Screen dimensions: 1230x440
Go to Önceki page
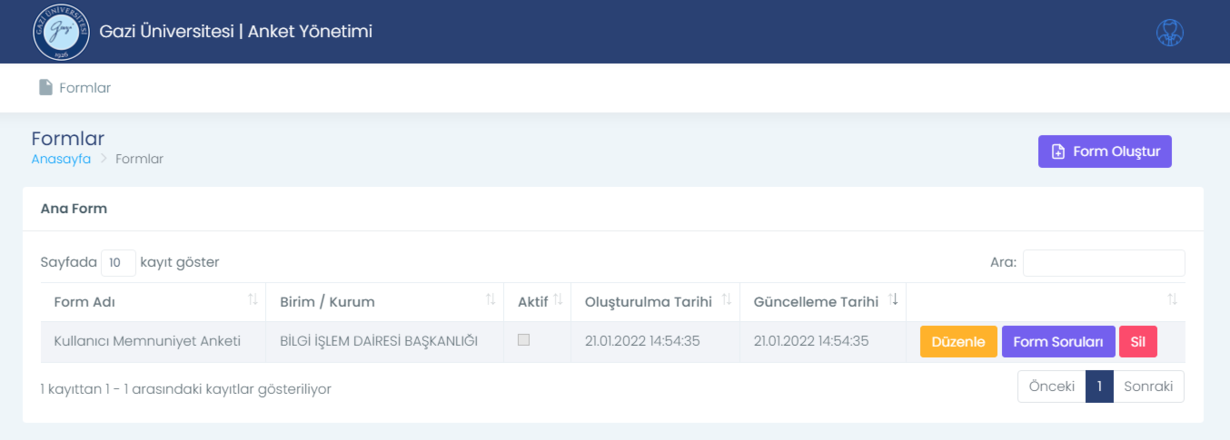pos(1052,387)
